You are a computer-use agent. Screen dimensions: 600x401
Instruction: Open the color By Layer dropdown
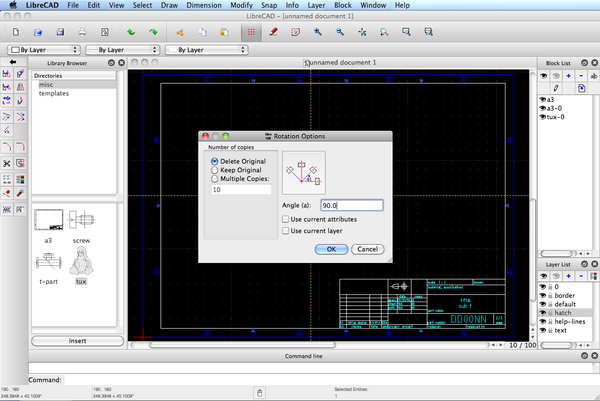coord(44,50)
